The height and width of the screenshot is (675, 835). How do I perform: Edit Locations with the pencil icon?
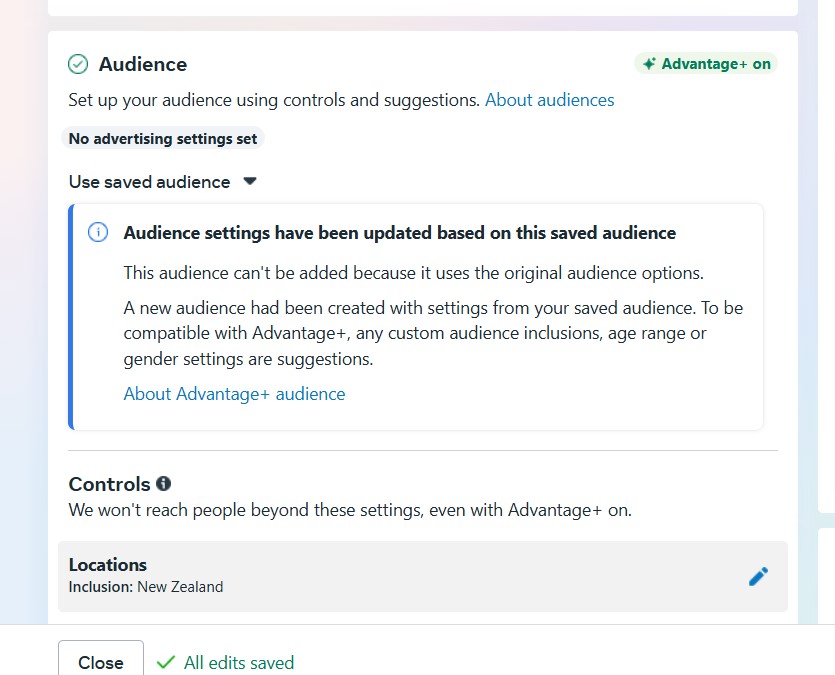pyautogui.click(x=758, y=576)
